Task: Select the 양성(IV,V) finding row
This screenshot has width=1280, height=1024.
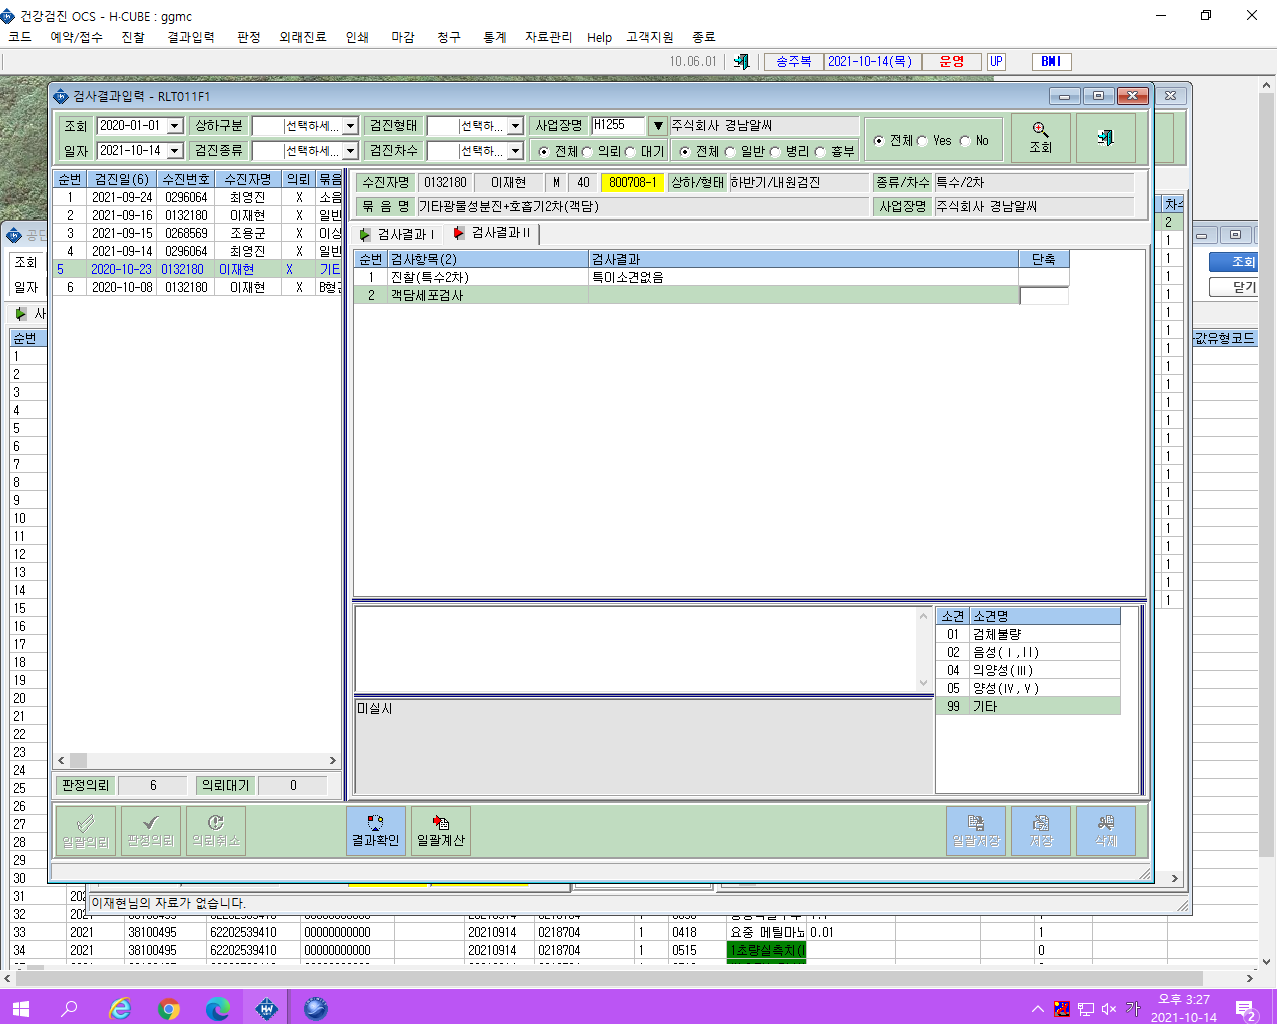Action: [1028, 688]
